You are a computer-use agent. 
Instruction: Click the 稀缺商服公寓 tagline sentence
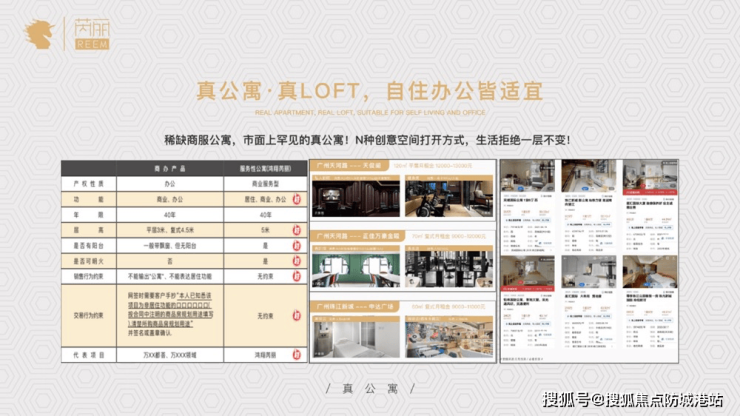coord(367,140)
